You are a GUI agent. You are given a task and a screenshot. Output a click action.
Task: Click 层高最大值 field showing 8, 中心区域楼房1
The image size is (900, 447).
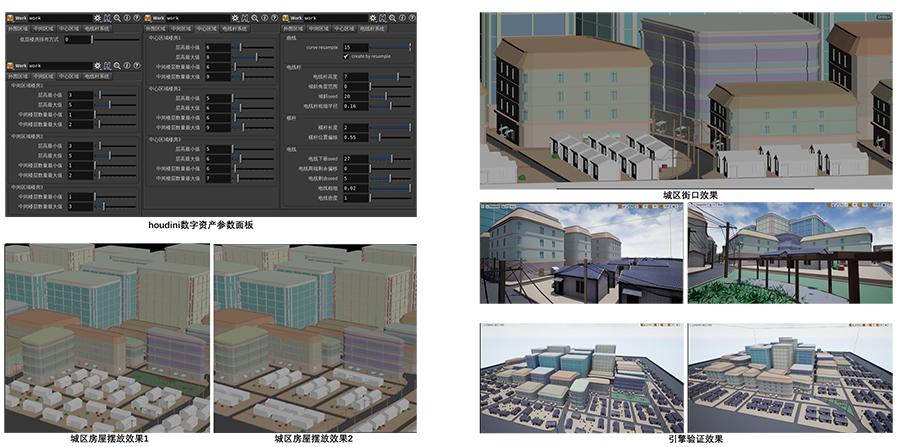218,57
